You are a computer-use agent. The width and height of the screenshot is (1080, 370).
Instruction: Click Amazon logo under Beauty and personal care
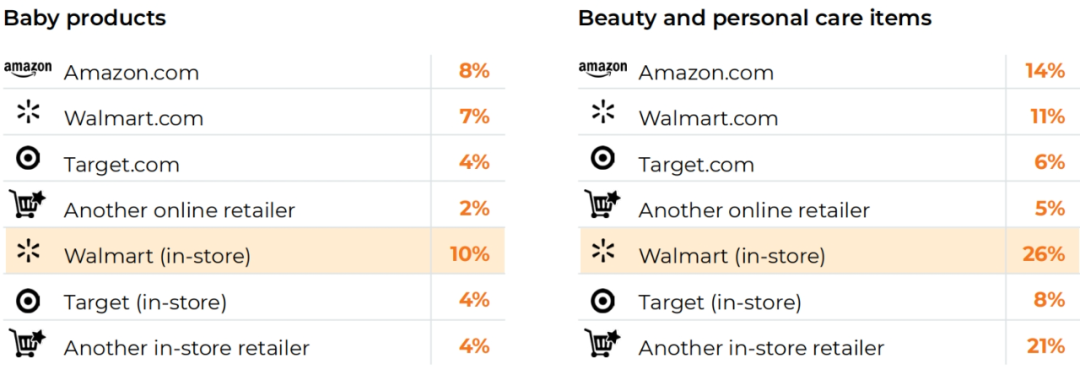[x=603, y=68]
